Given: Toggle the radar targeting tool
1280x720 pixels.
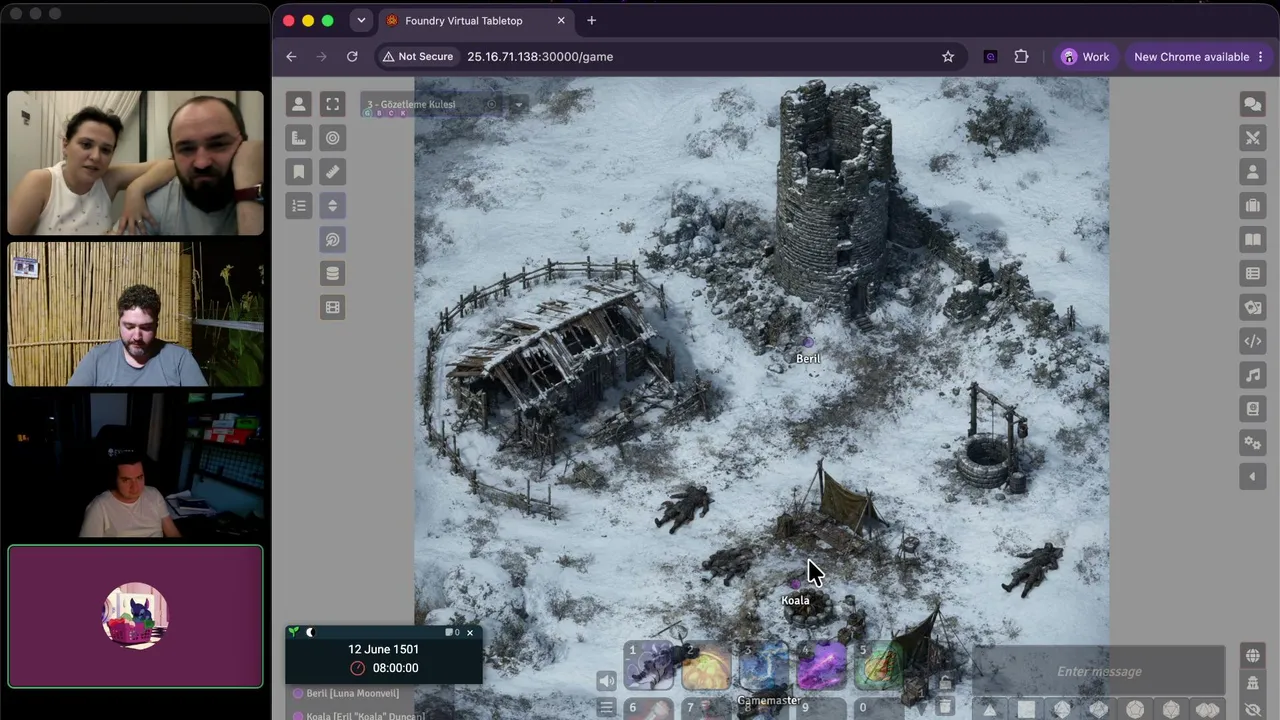Looking at the screenshot, I should (333, 240).
